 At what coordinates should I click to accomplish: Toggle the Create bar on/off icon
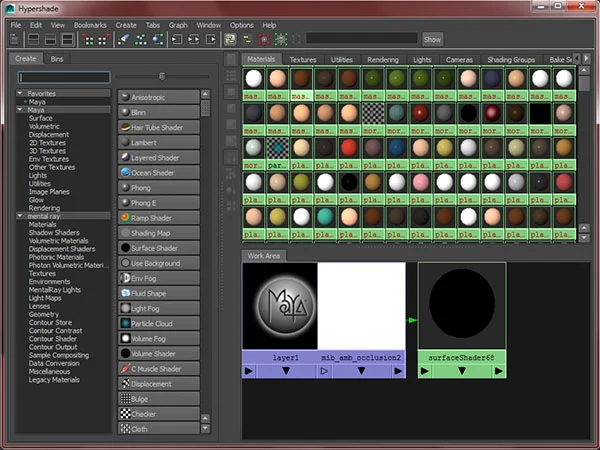click(14, 39)
